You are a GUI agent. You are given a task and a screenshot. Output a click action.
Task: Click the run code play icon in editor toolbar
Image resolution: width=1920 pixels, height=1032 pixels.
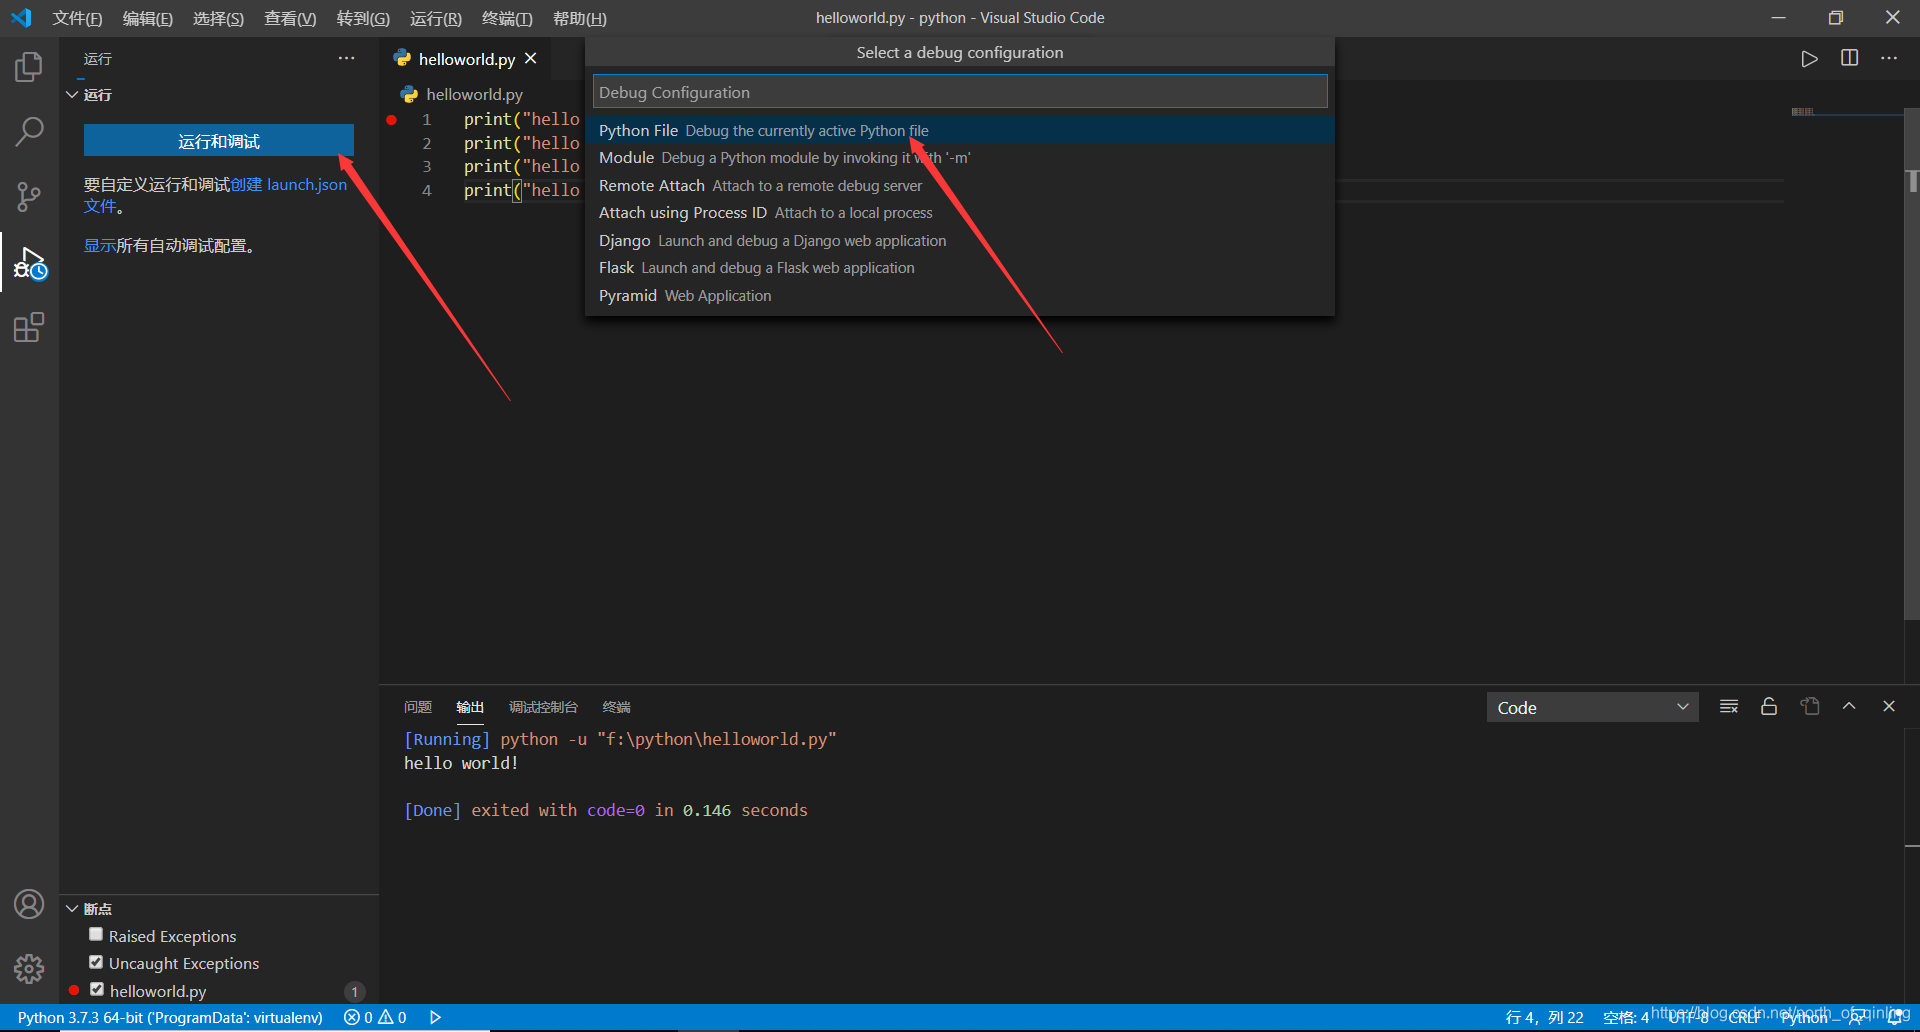[1809, 59]
